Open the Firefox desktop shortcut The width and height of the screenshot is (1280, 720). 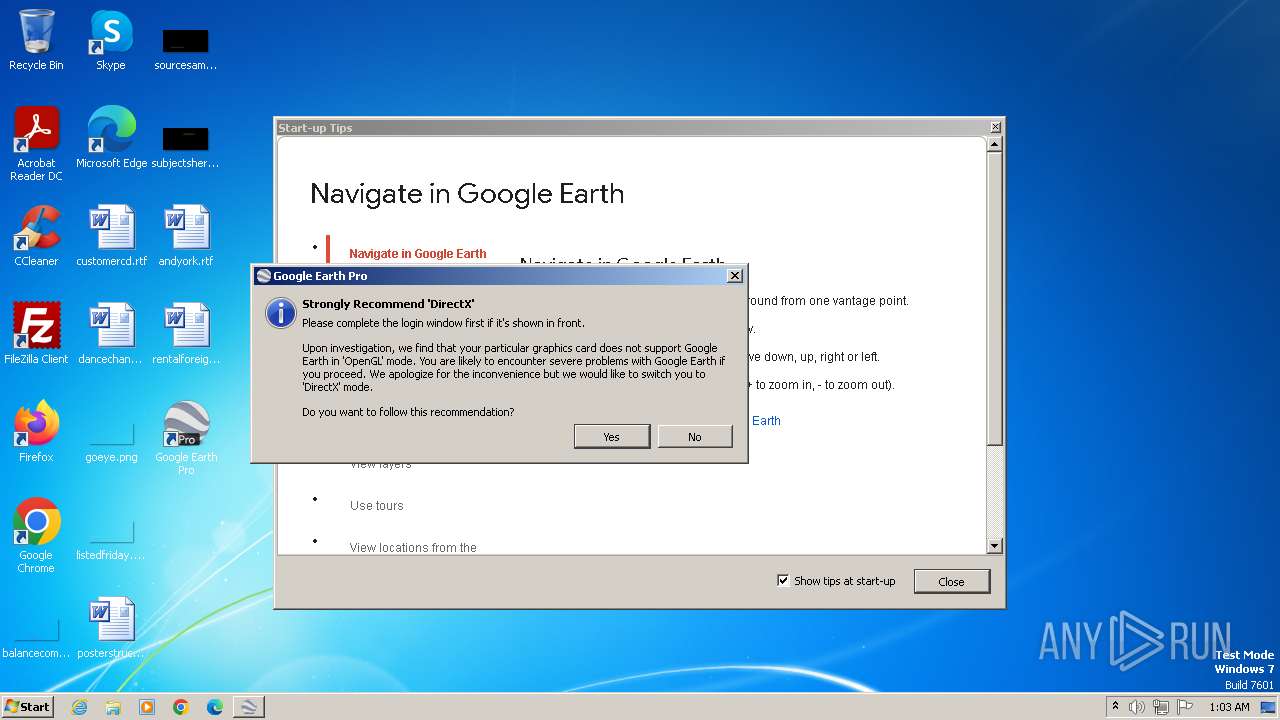[36, 432]
